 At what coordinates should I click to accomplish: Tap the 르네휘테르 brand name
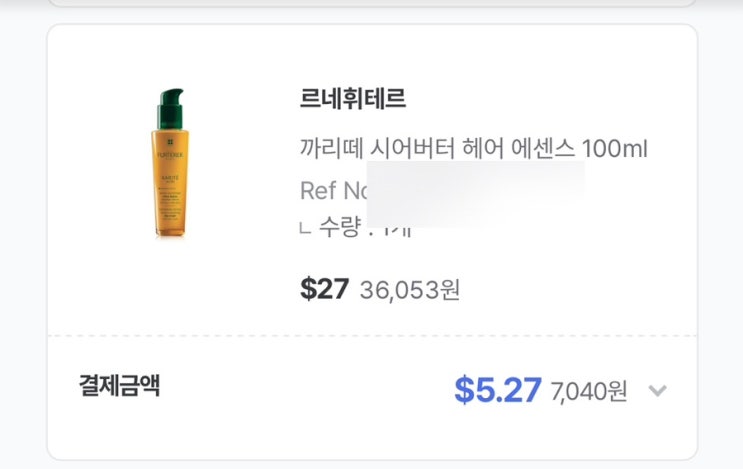coord(353,99)
